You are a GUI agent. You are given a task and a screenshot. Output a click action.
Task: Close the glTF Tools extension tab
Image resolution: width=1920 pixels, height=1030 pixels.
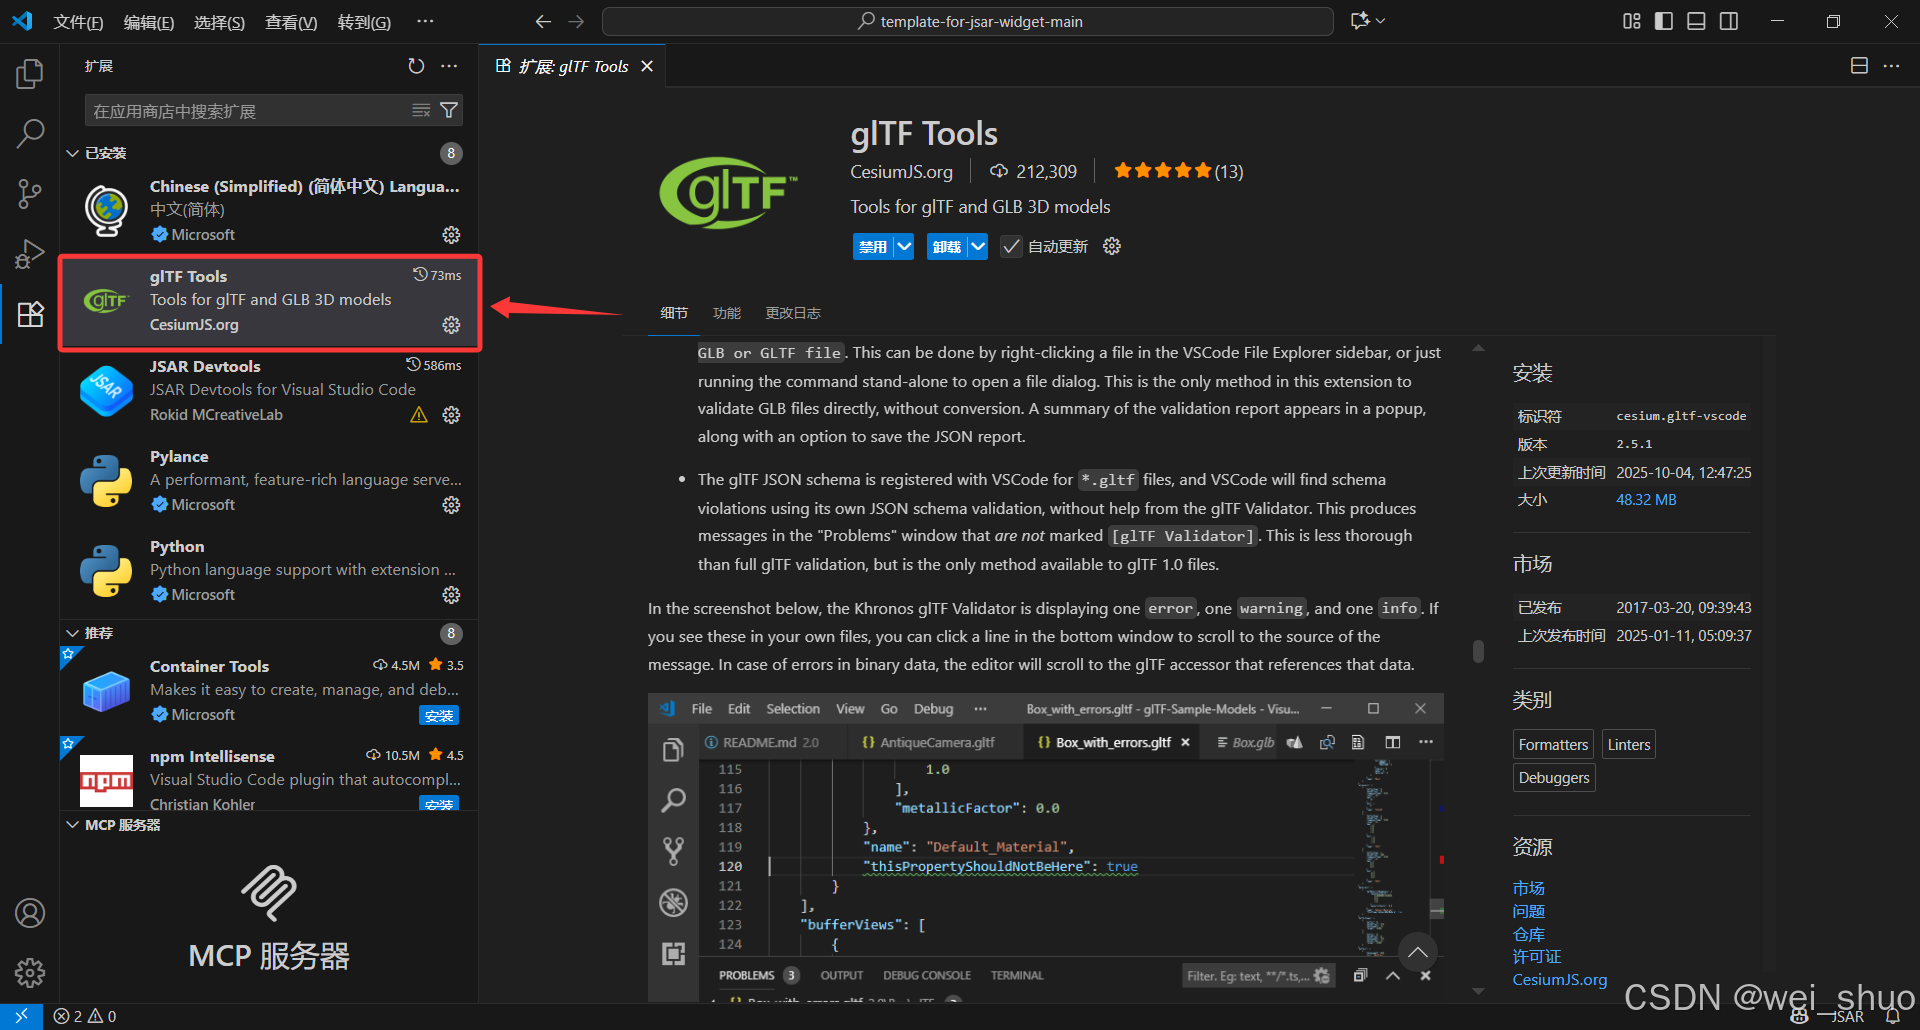coord(647,66)
